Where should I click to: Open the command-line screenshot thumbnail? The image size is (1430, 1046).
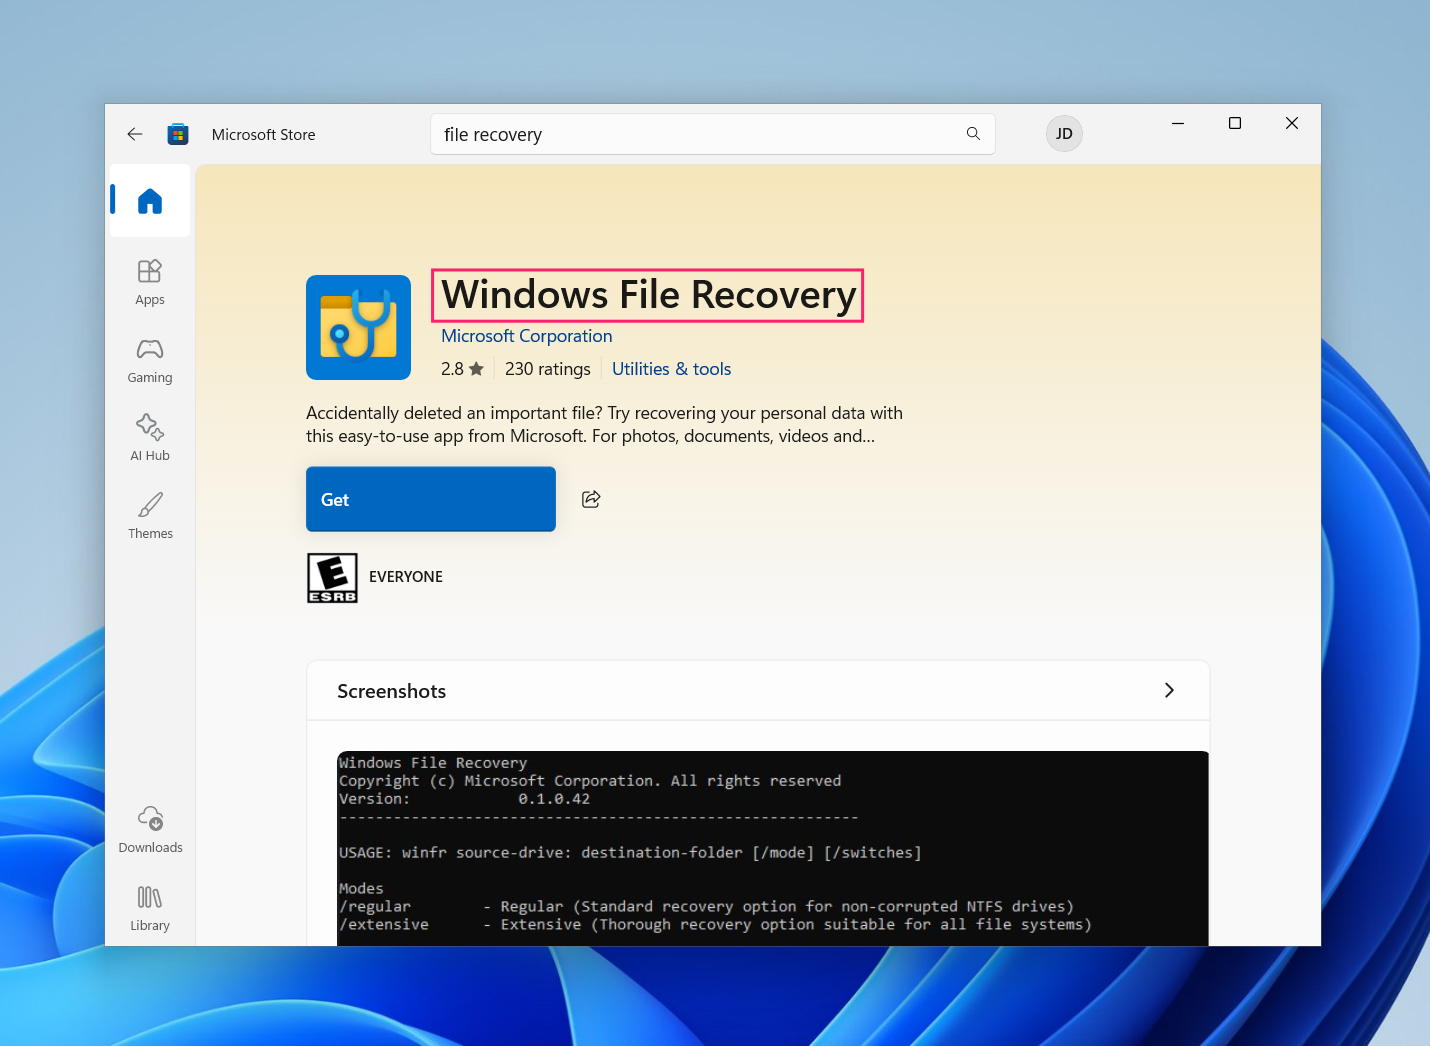pyautogui.click(x=773, y=848)
